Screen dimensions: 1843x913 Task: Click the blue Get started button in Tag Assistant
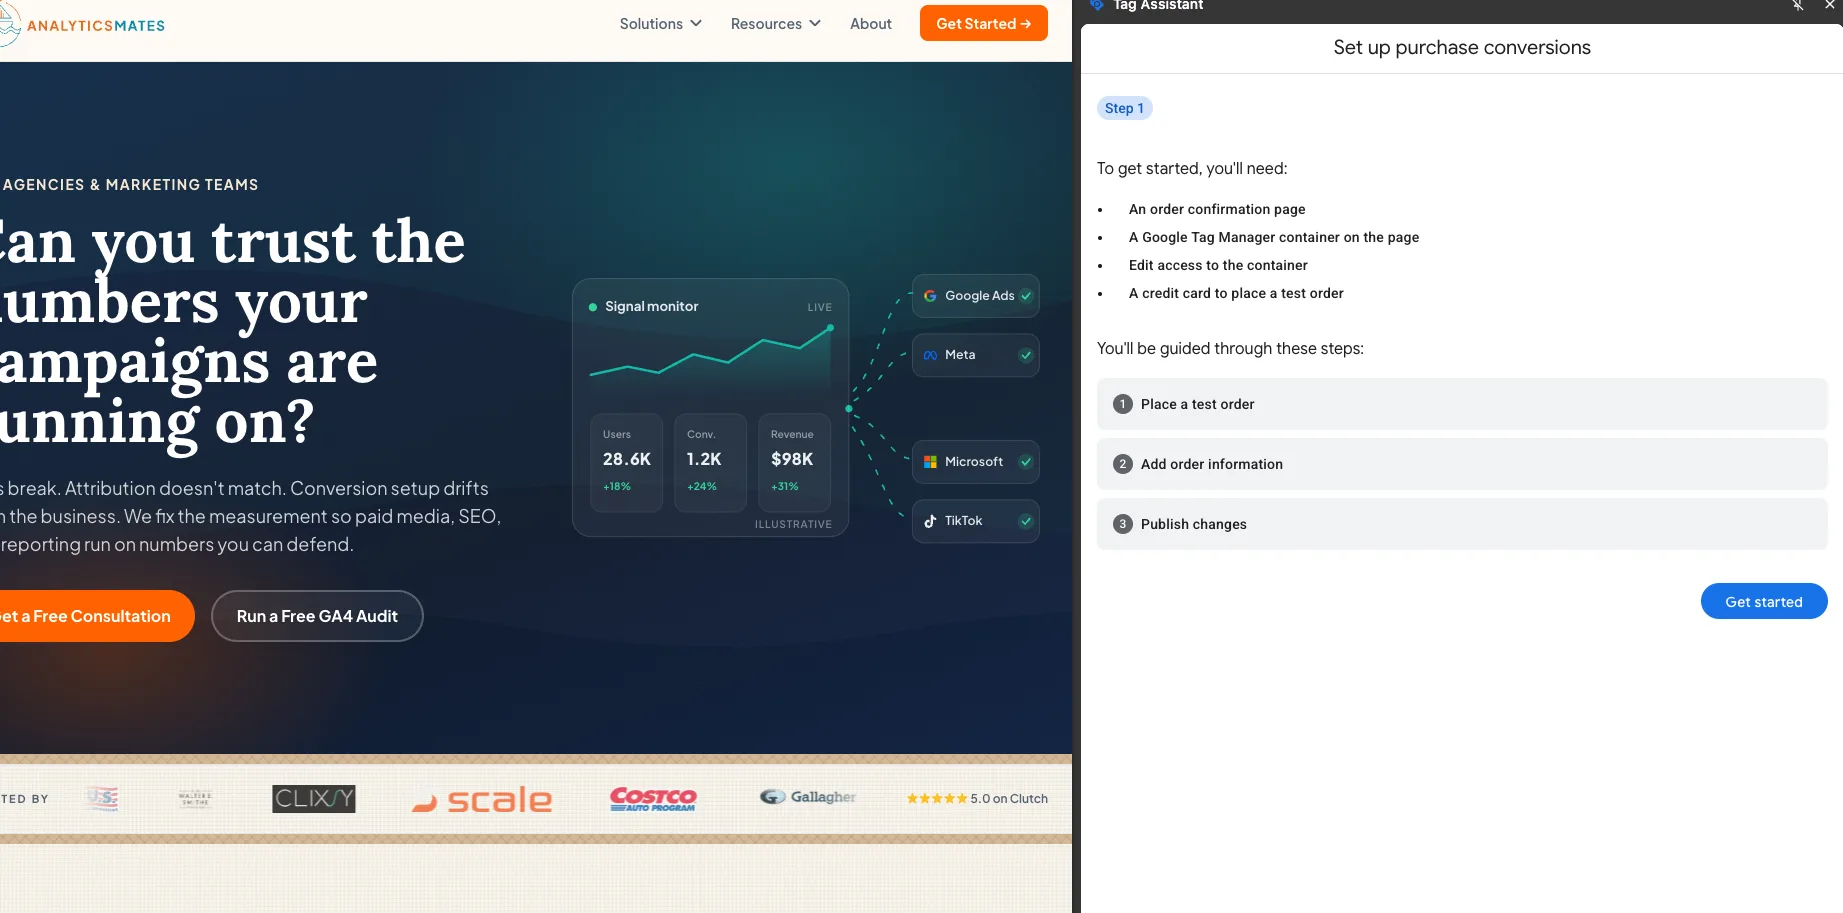click(1764, 601)
